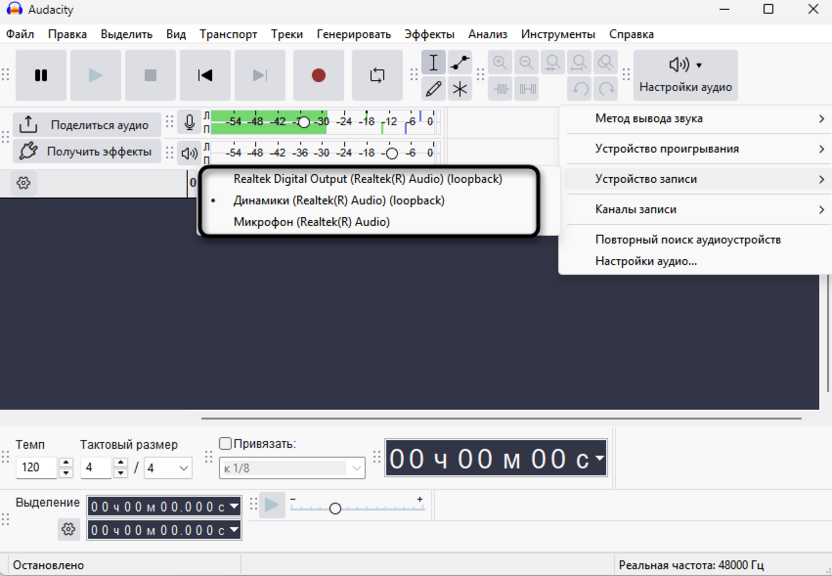The height and width of the screenshot is (576, 832).
Task: Click the Pause playback button
Action: (40, 75)
